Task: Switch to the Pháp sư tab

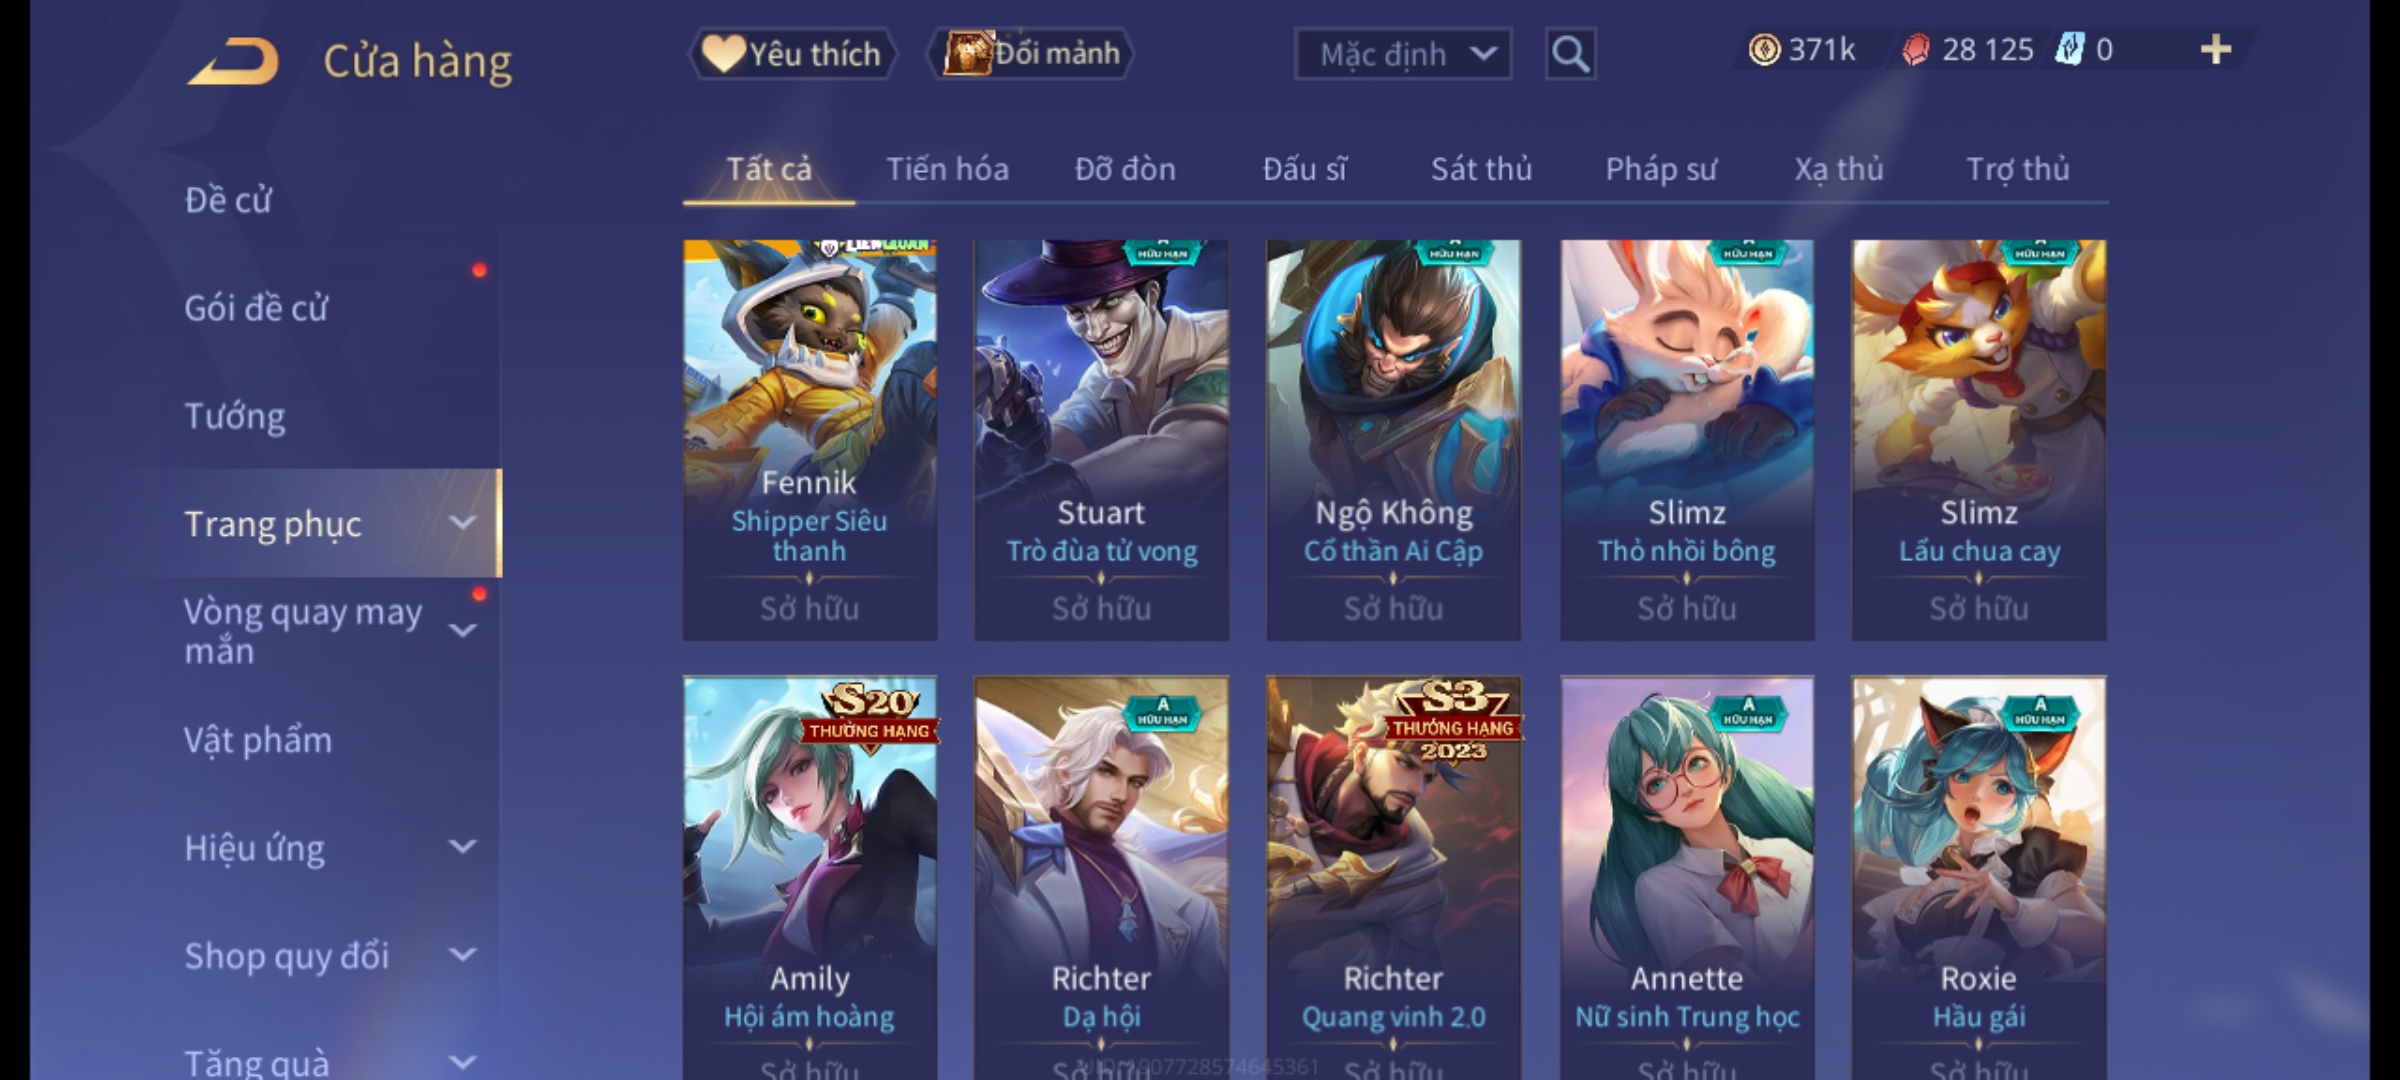Action: point(1660,169)
